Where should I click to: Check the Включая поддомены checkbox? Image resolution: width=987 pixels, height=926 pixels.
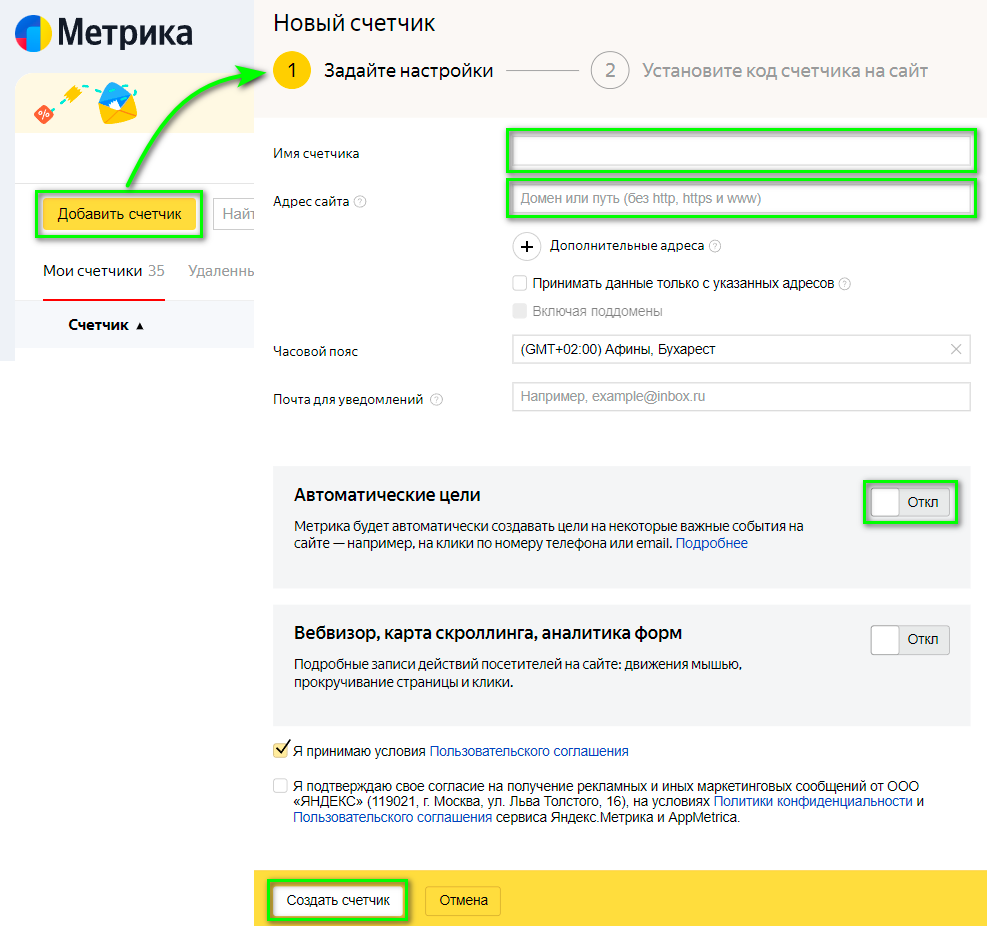519,311
